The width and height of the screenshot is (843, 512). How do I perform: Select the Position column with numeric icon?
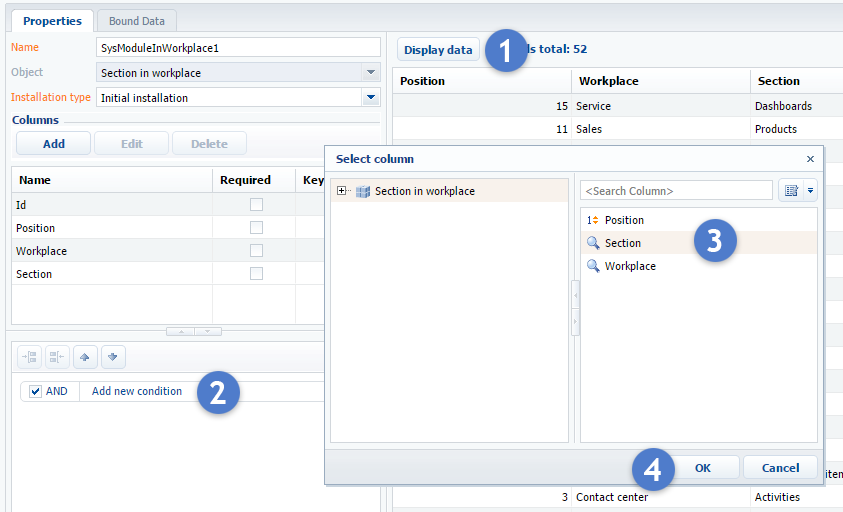pyautogui.click(x=624, y=220)
